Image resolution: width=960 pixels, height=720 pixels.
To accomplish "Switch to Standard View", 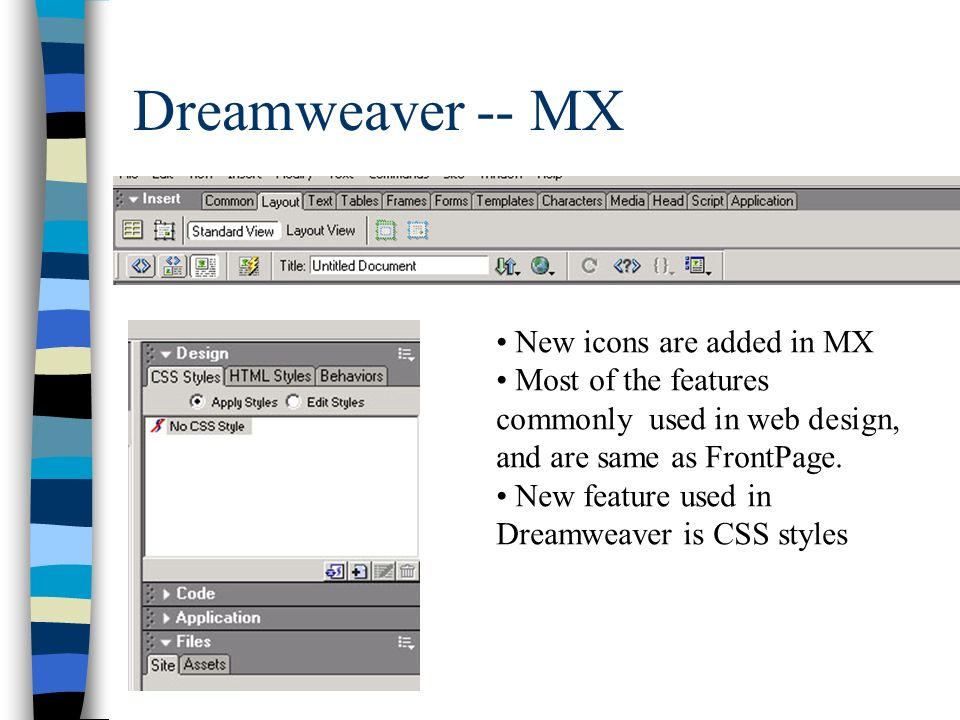I will 233,231.
